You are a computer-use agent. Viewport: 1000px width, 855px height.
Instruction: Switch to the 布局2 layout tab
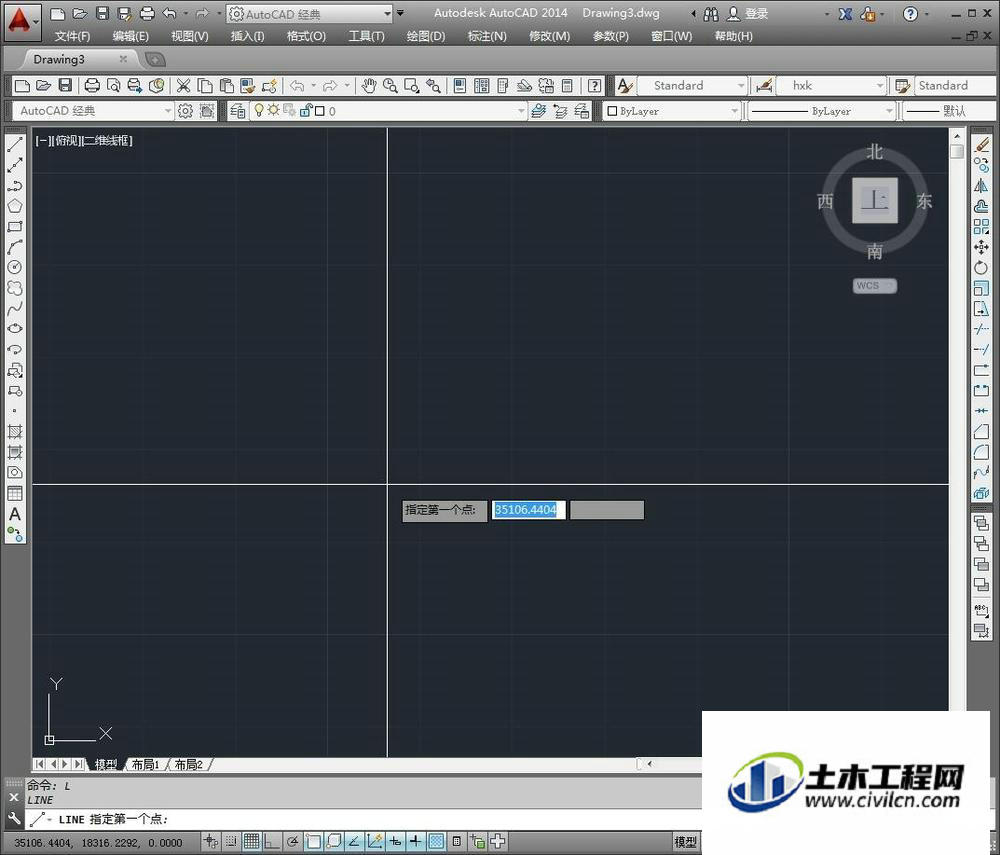click(x=188, y=764)
